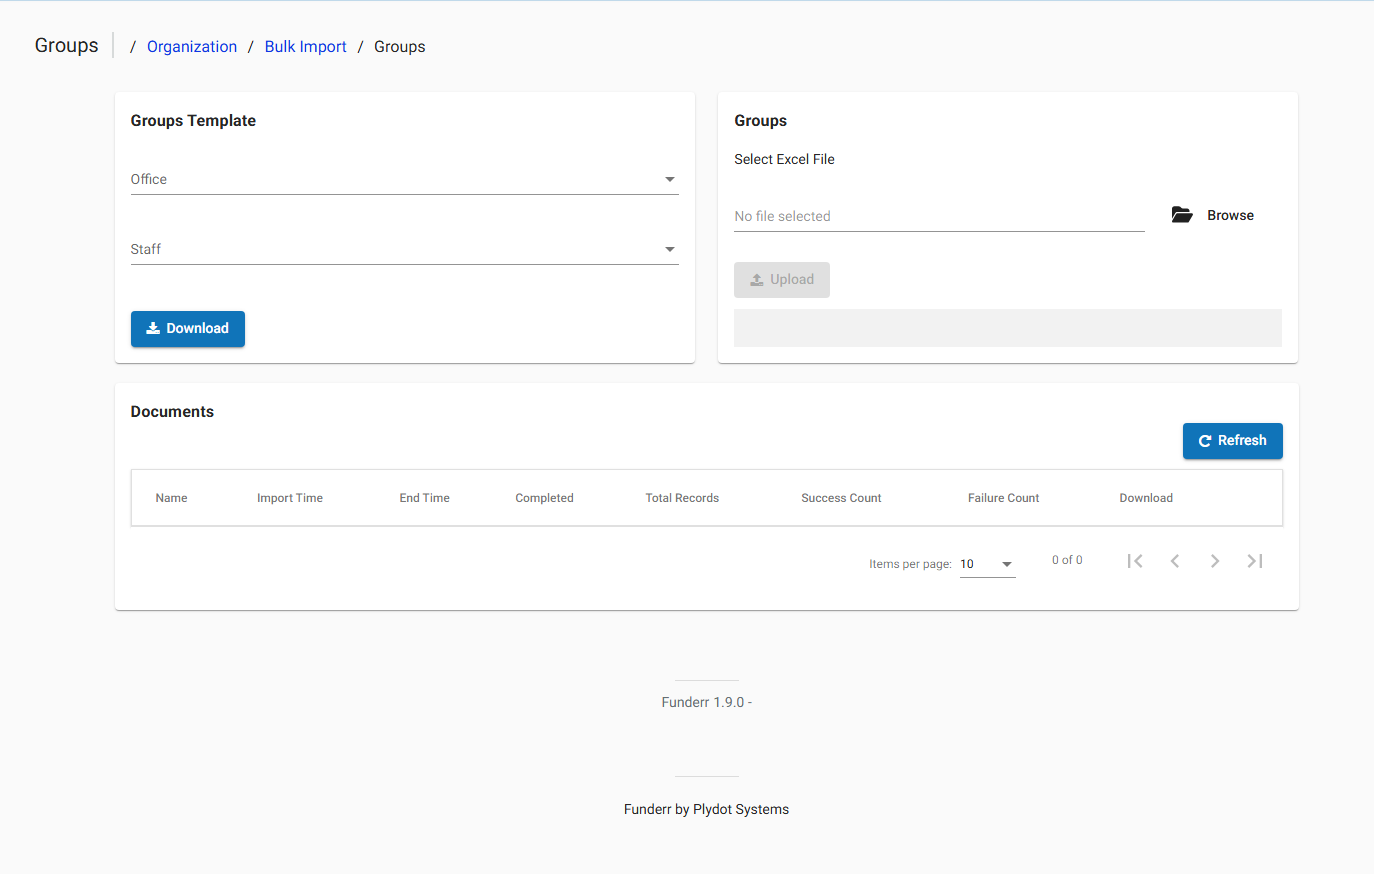Jump to first page using pagination icon
The image size is (1374, 874).
tap(1135, 560)
